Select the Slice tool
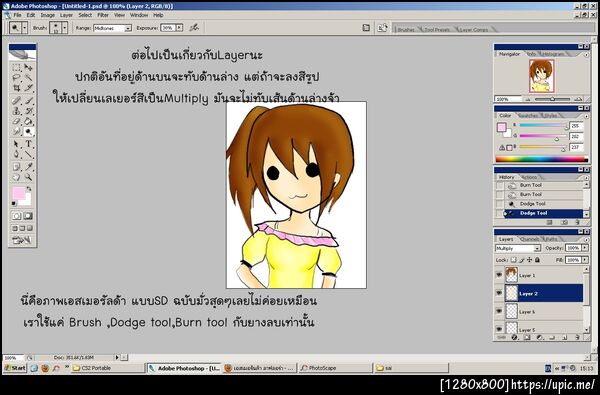 tap(28, 88)
